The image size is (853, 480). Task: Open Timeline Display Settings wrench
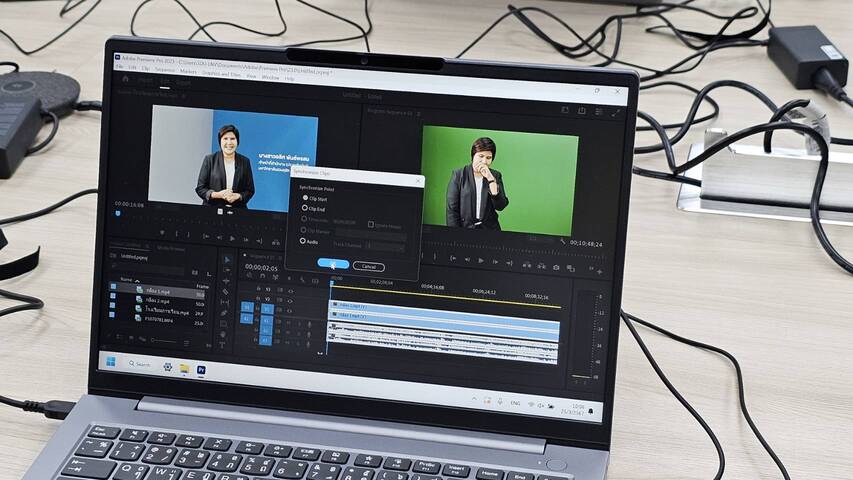302,280
